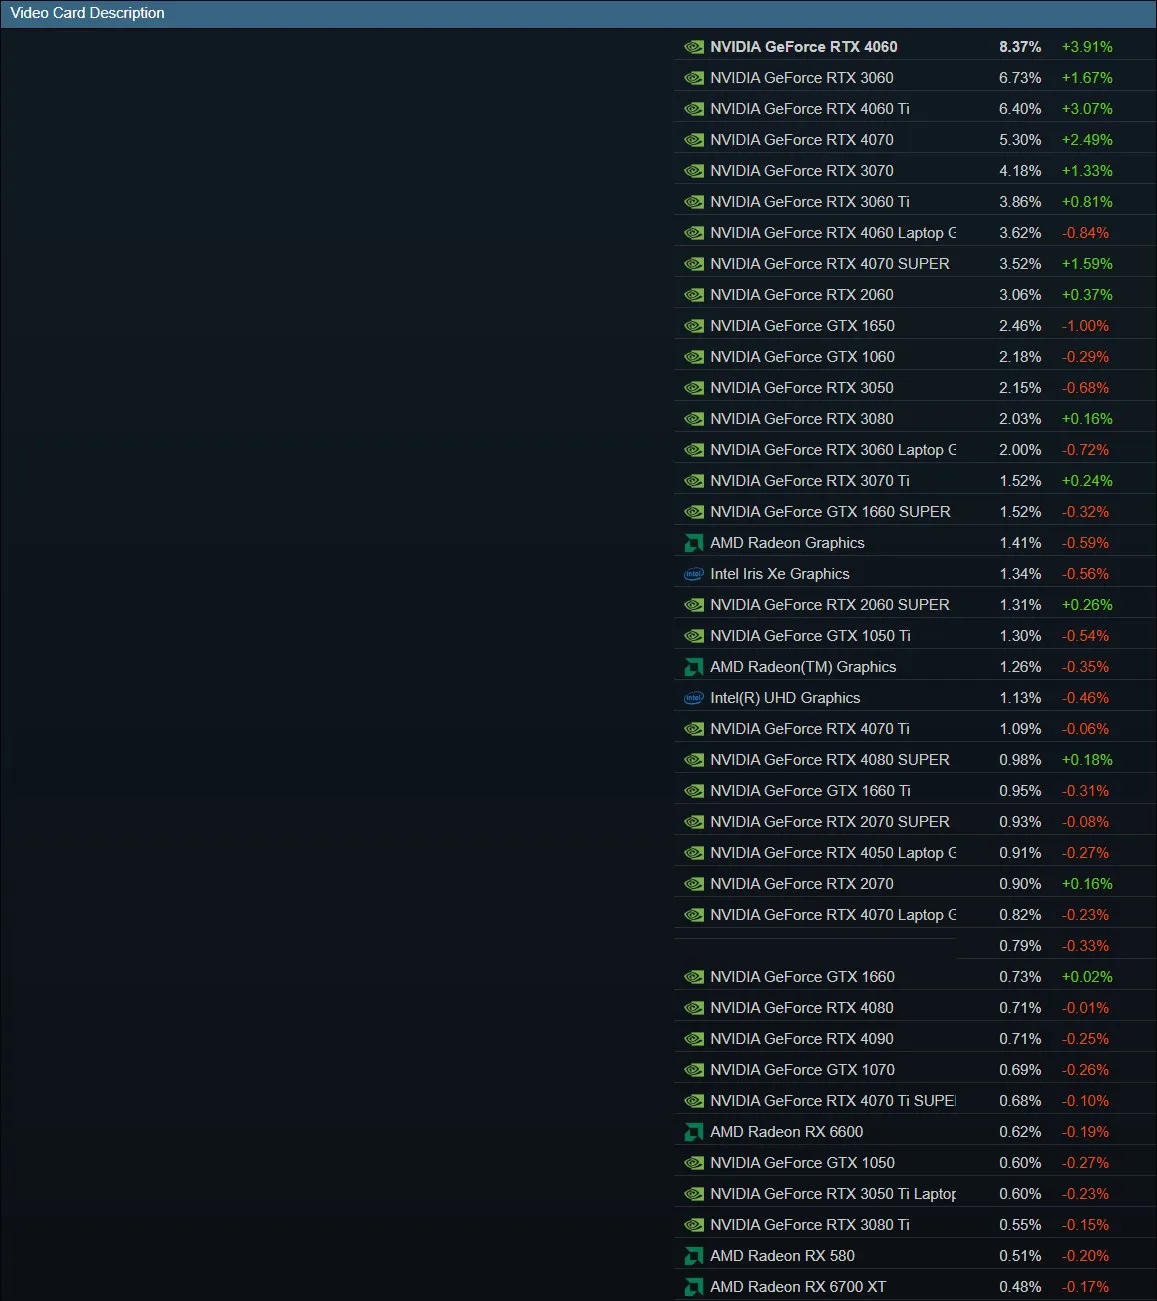Select RTX 3060 Laptop GPU row name
Image resolution: width=1157 pixels, height=1301 pixels.
click(x=833, y=450)
